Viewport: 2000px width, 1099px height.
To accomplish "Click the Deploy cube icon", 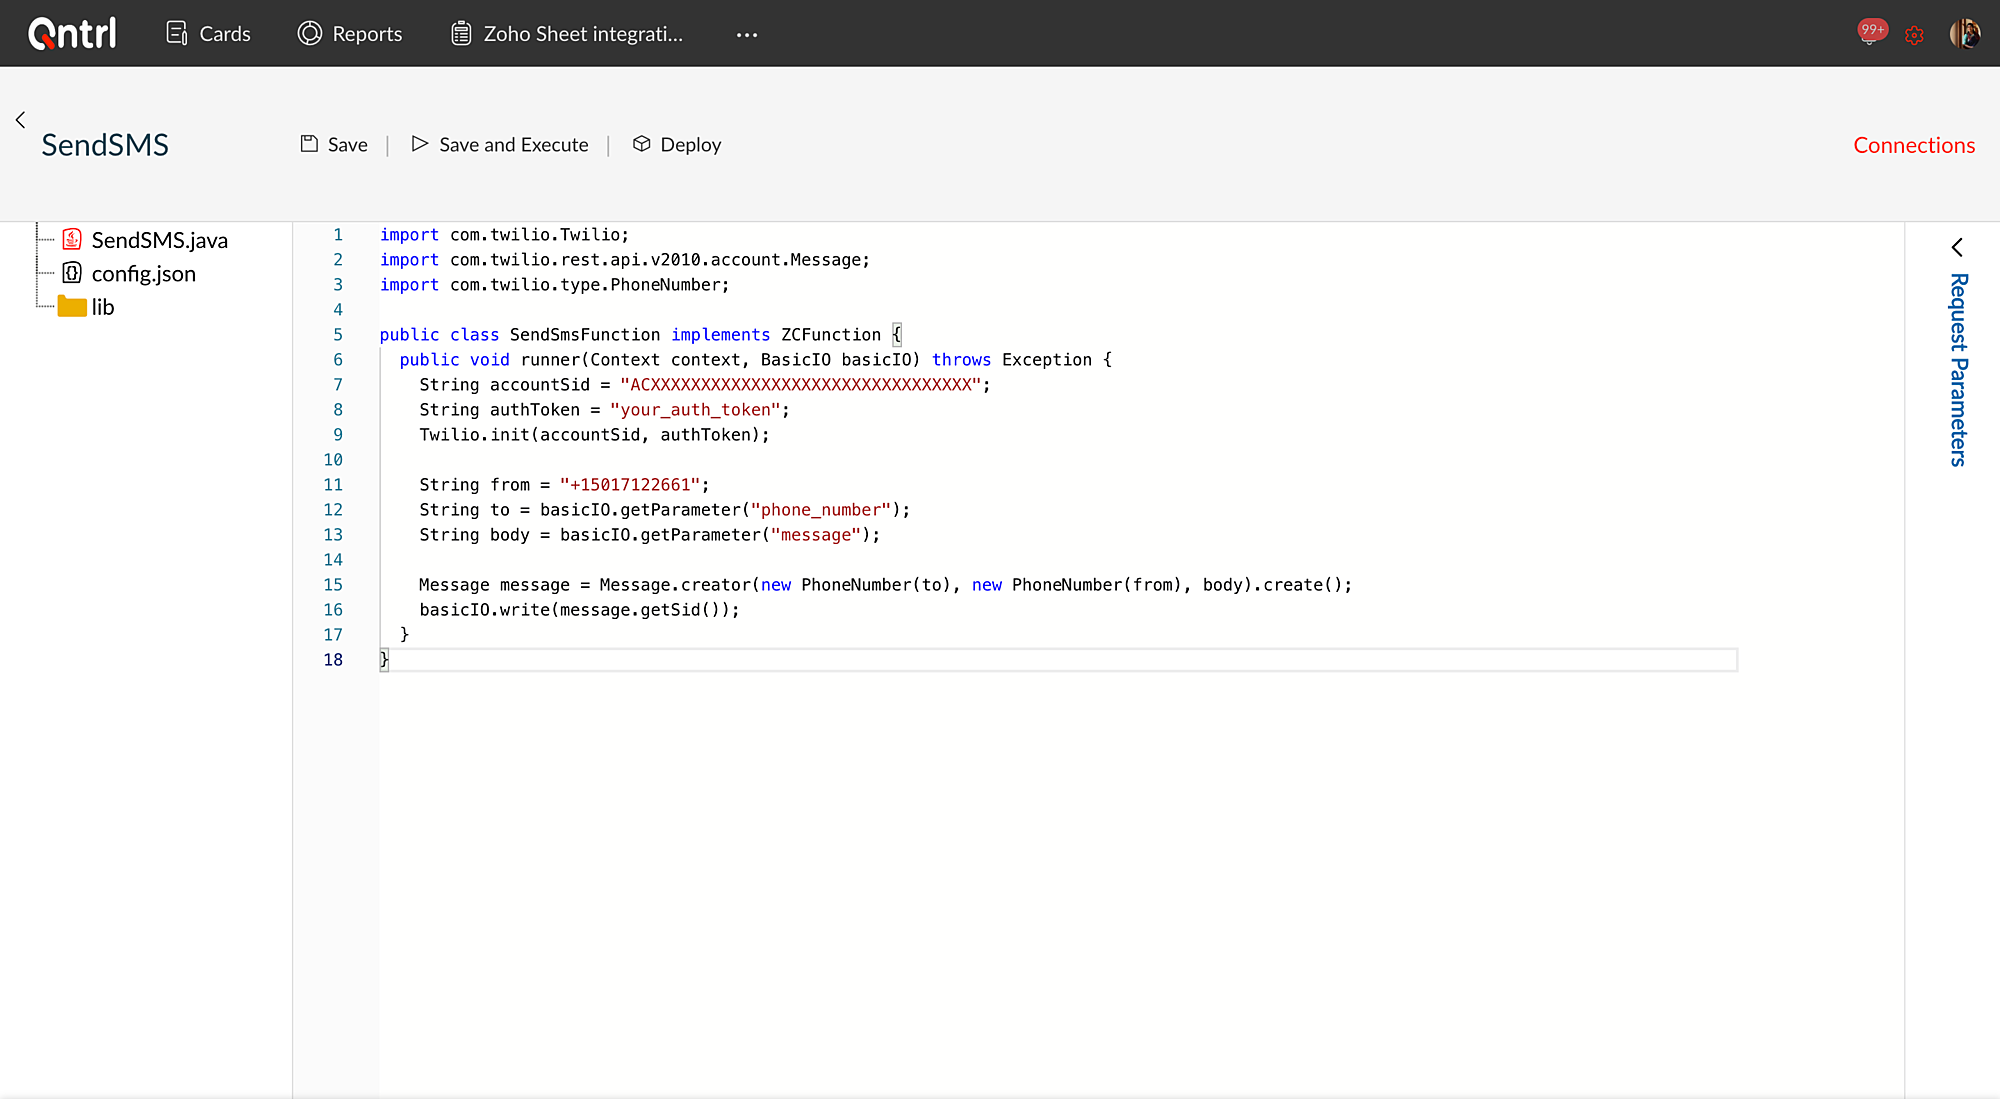I will click(x=642, y=144).
